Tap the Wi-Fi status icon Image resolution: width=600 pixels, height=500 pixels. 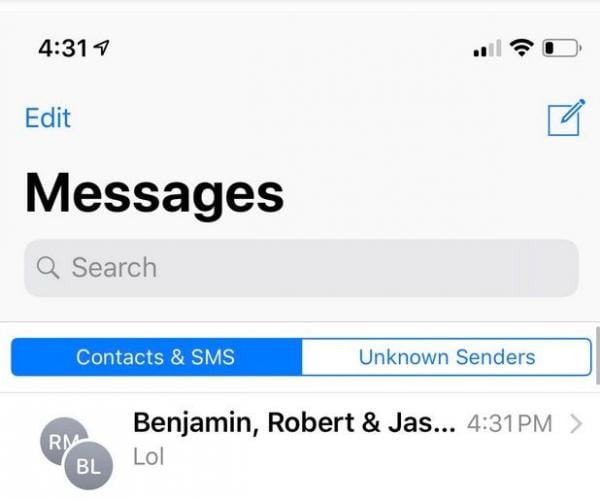(521, 48)
